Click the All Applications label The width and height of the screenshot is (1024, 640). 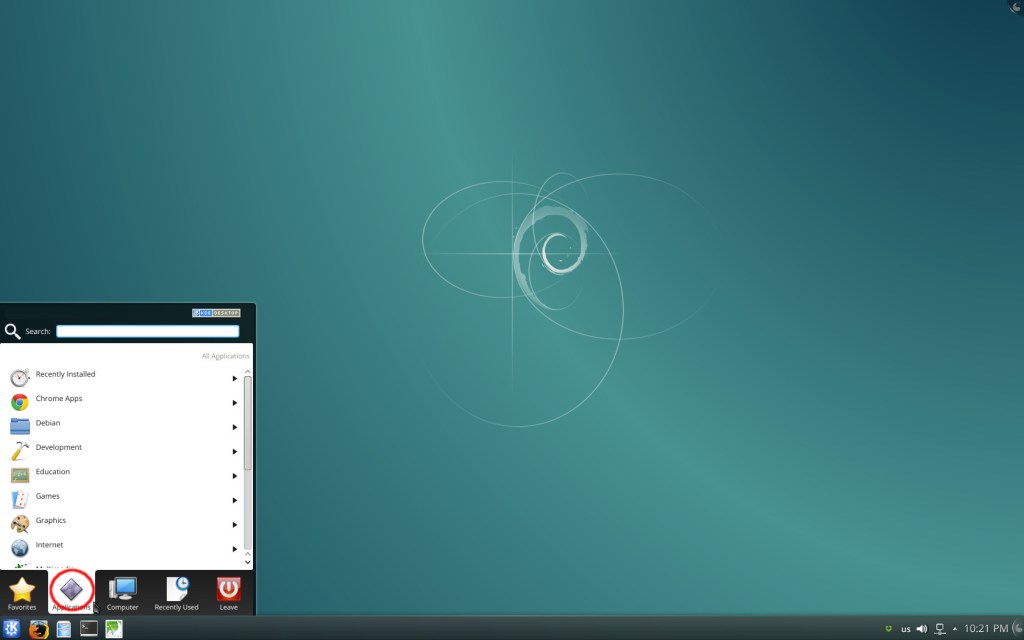[225, 356]
